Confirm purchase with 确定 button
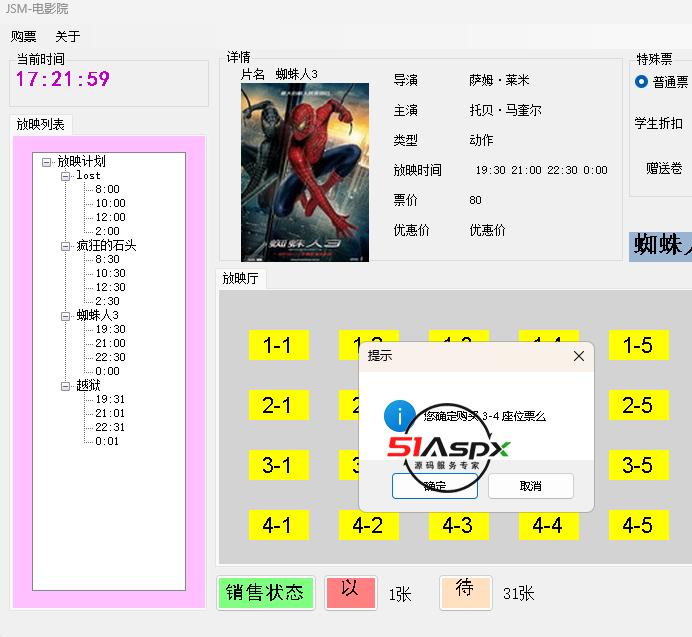 (x=435, y=486)
